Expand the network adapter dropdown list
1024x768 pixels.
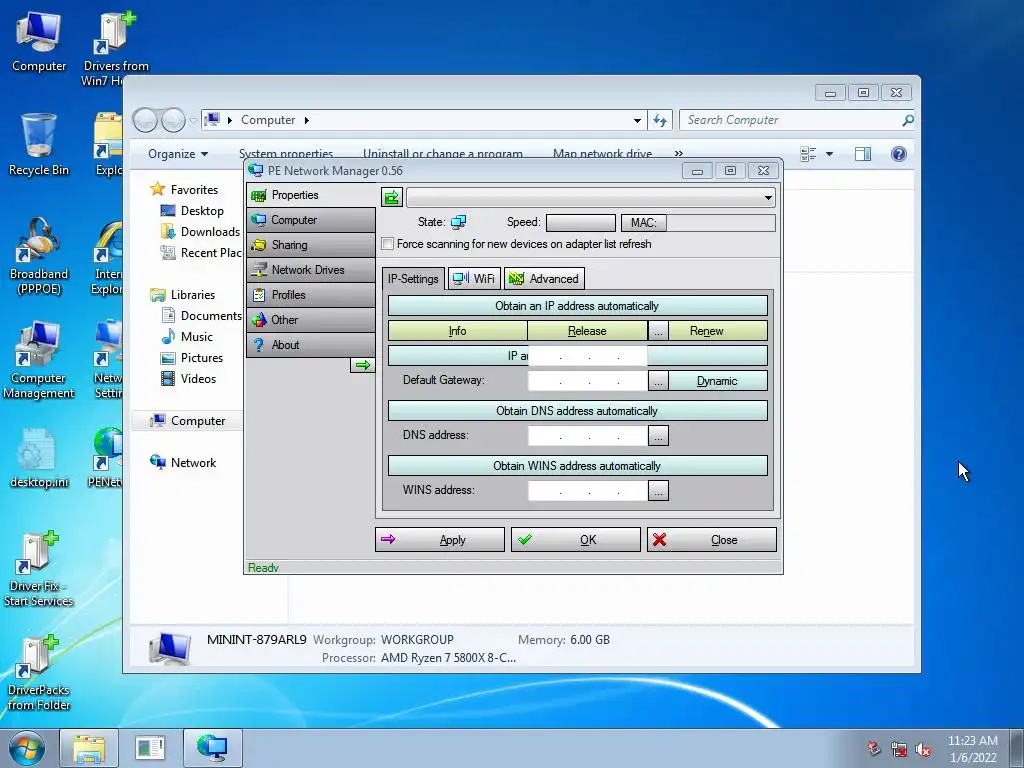768,197
